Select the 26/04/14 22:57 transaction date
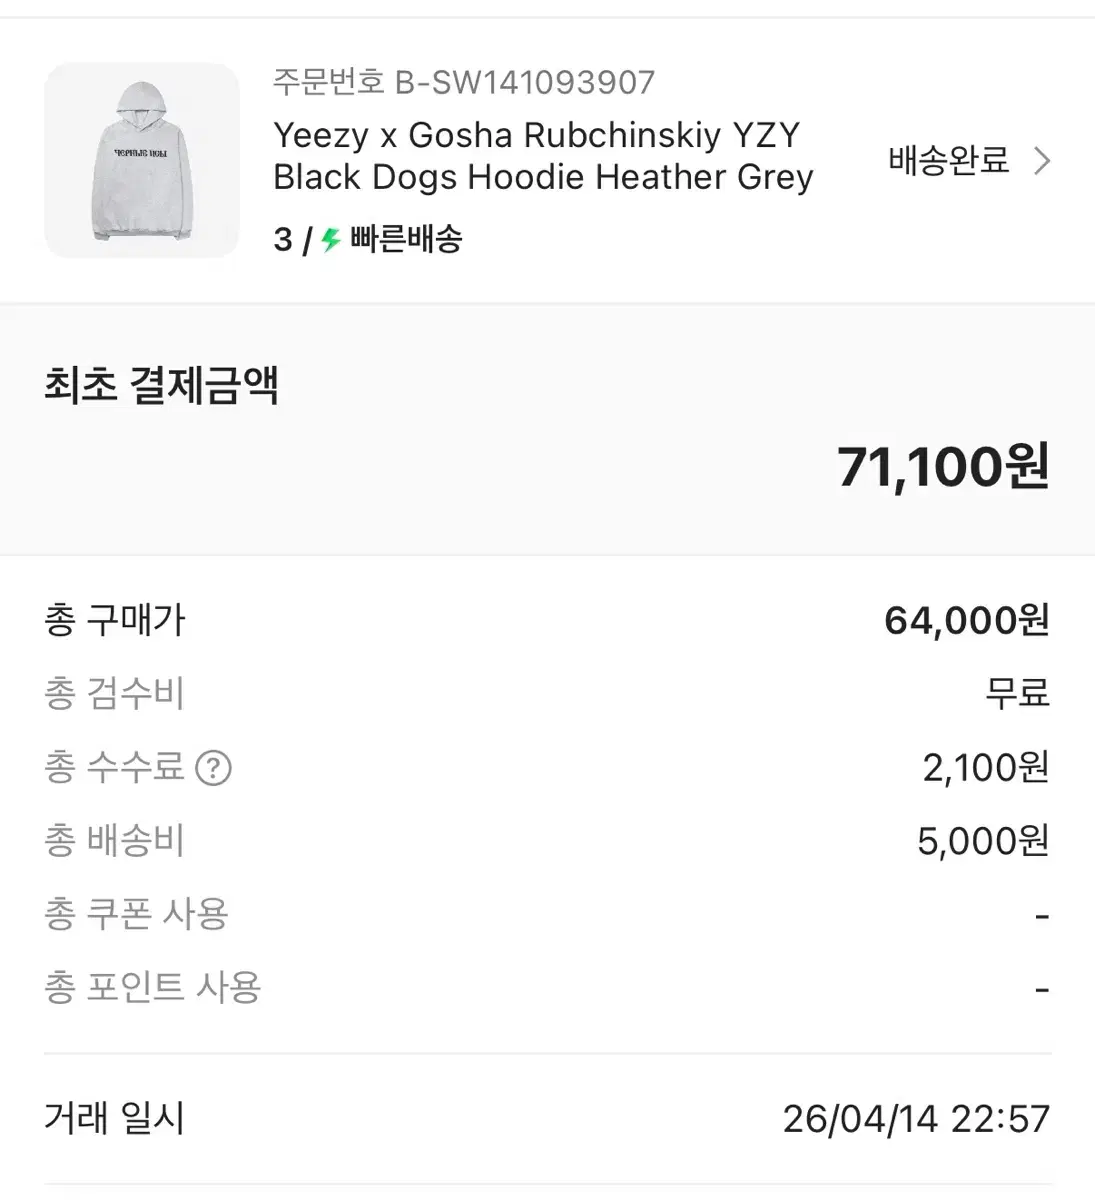The height and width of the screenshot is (1200, 1095). click(x=915, y=1119)
